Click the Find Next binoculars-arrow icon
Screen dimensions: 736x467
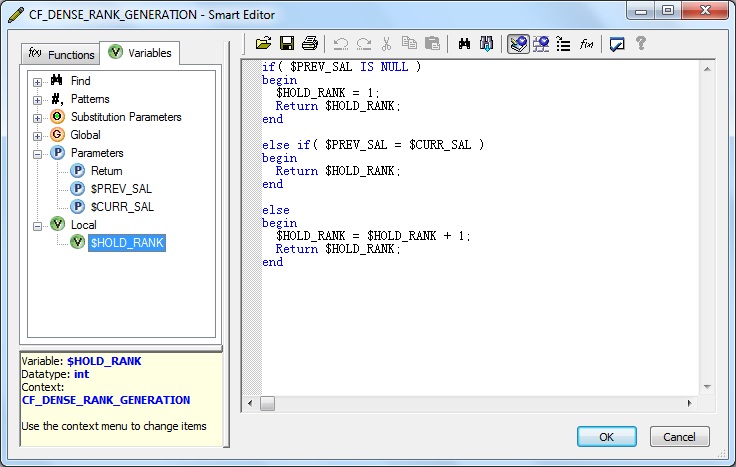[x=487, y=44]
